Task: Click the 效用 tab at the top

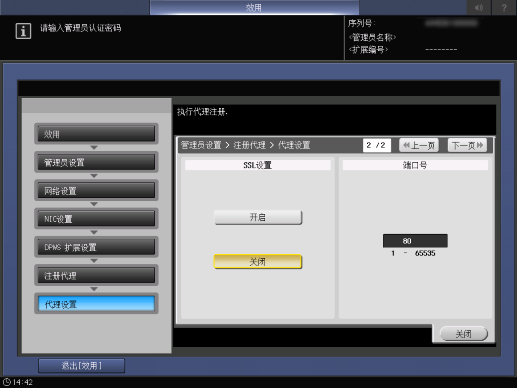Action: [254, 7]
